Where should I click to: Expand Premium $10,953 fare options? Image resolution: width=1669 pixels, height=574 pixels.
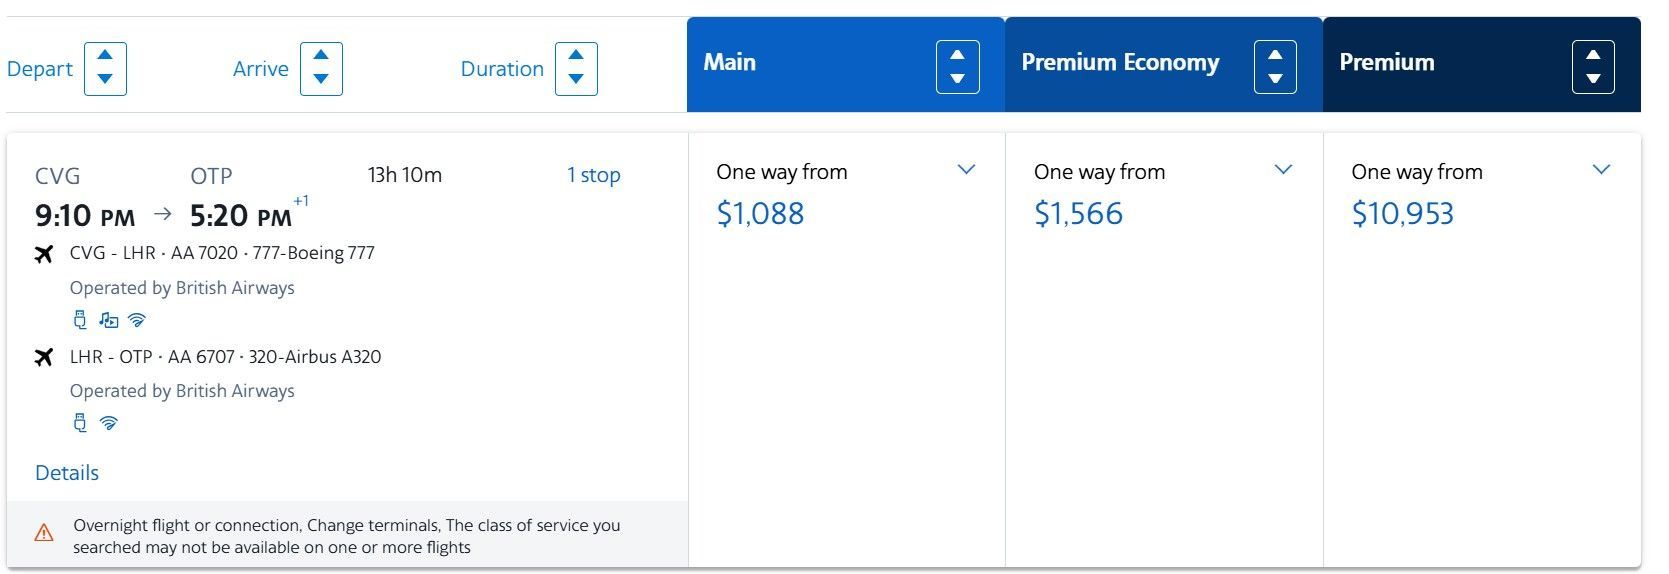(1601, 170)
